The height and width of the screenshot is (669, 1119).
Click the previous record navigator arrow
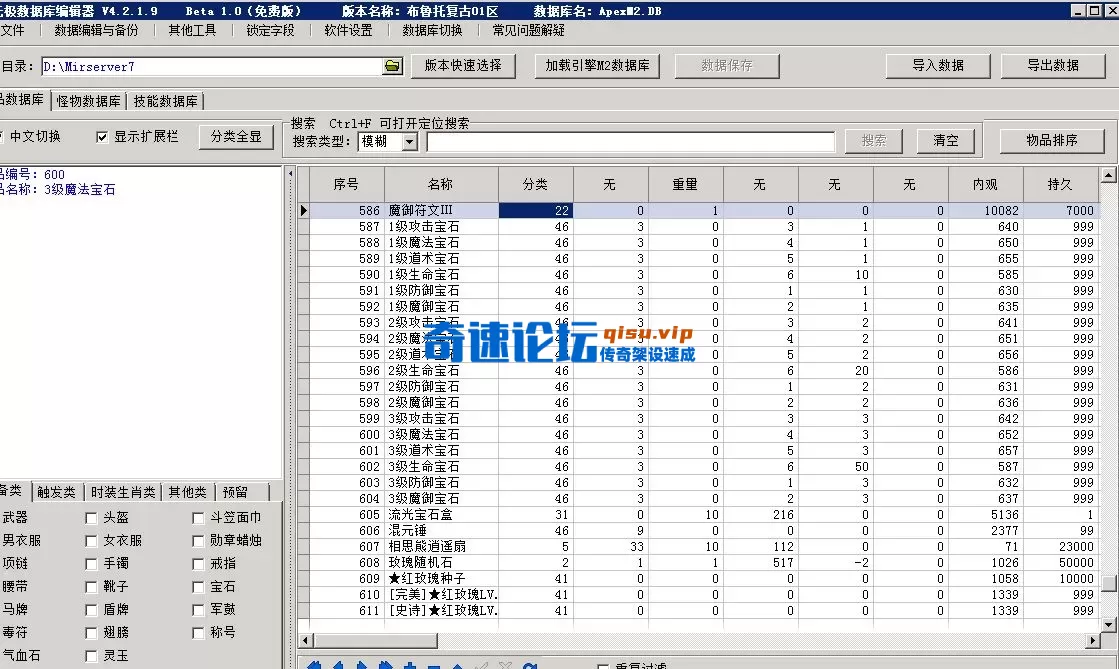pos(339,663)
